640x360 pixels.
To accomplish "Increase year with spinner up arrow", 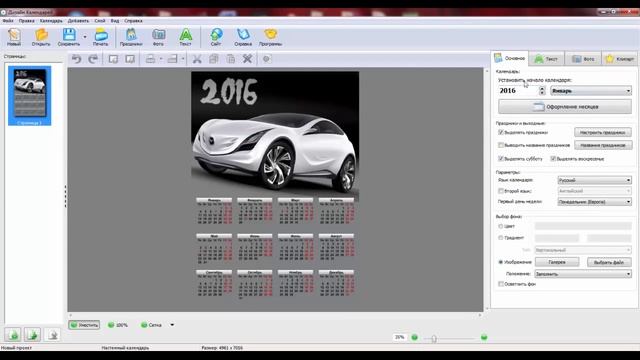I will click(x=542, y=88).
